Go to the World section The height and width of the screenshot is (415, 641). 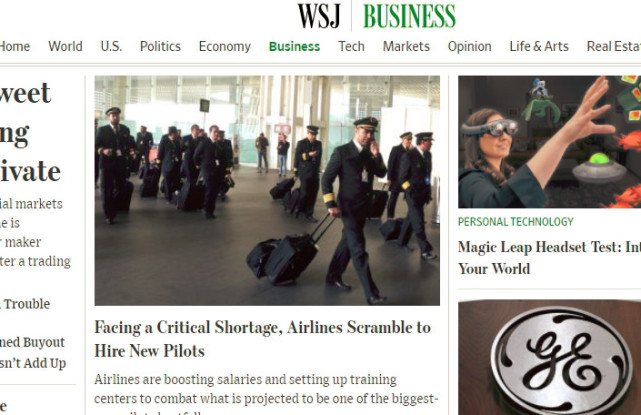[x=65, y=46]
